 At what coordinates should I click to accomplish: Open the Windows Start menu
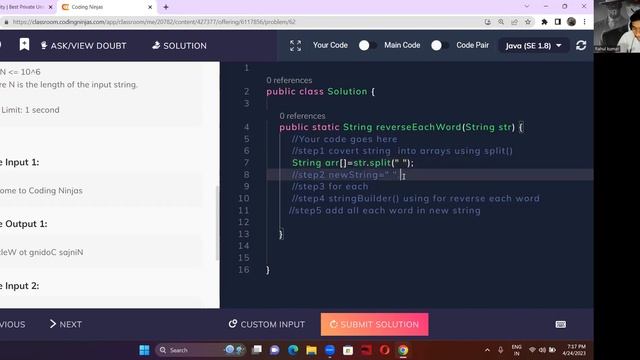point(144,350)
